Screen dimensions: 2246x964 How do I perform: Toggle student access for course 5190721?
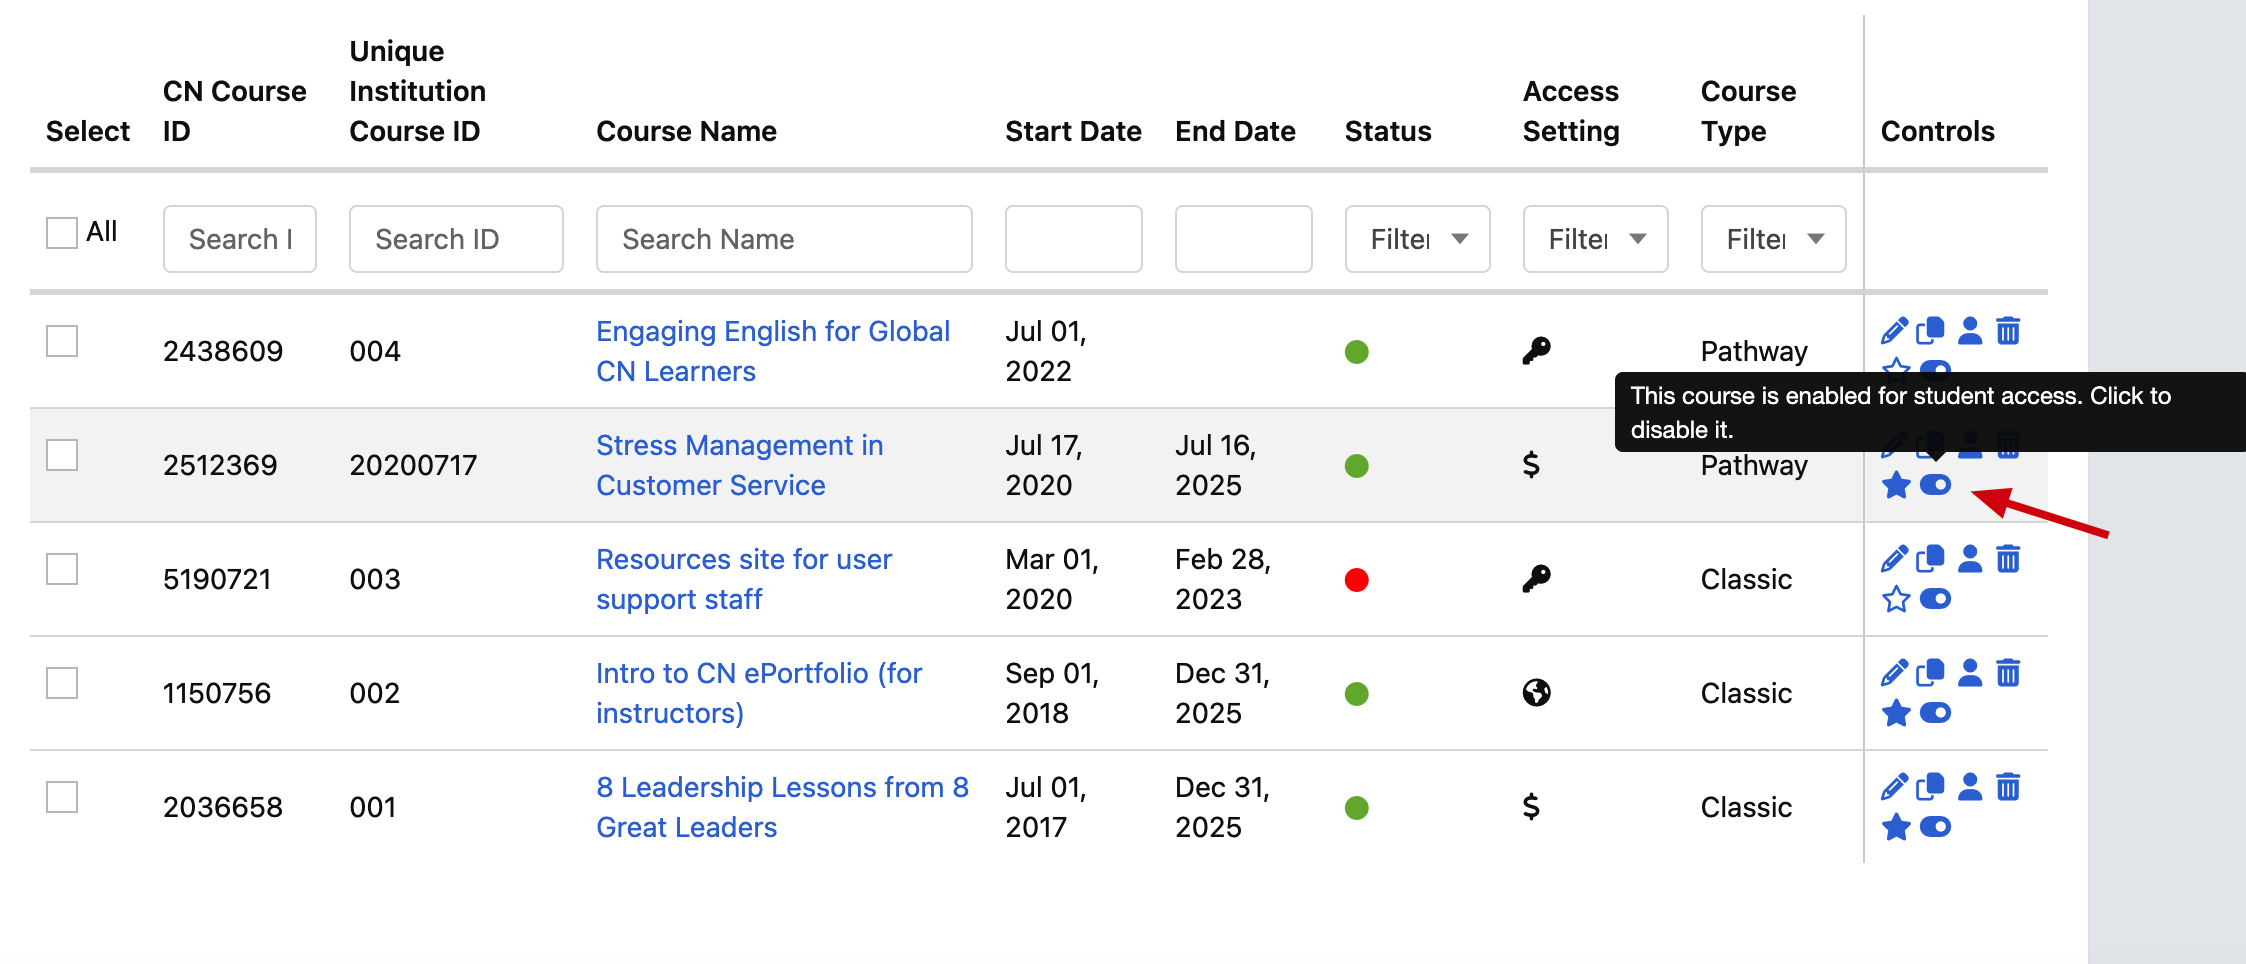click(x=1936, y=600)
